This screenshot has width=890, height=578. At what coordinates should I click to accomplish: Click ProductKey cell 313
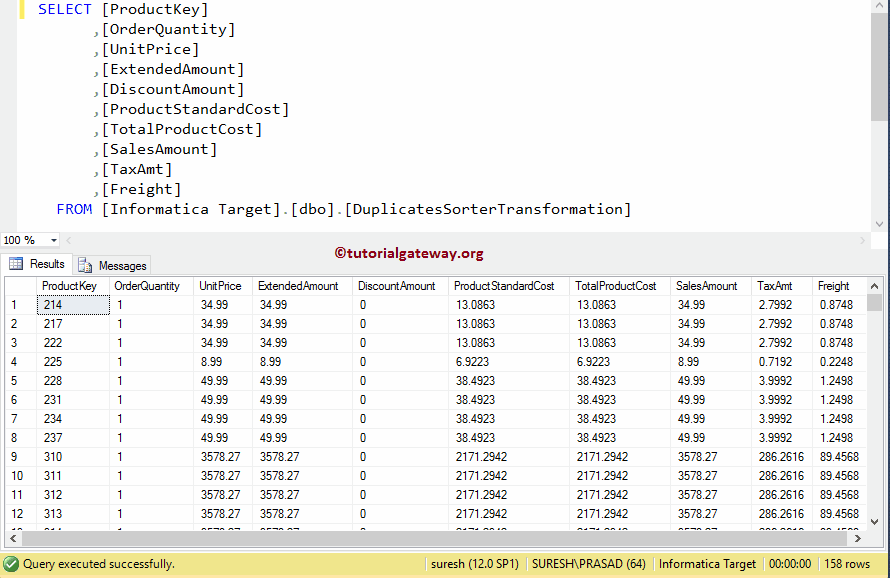(73, 514)
